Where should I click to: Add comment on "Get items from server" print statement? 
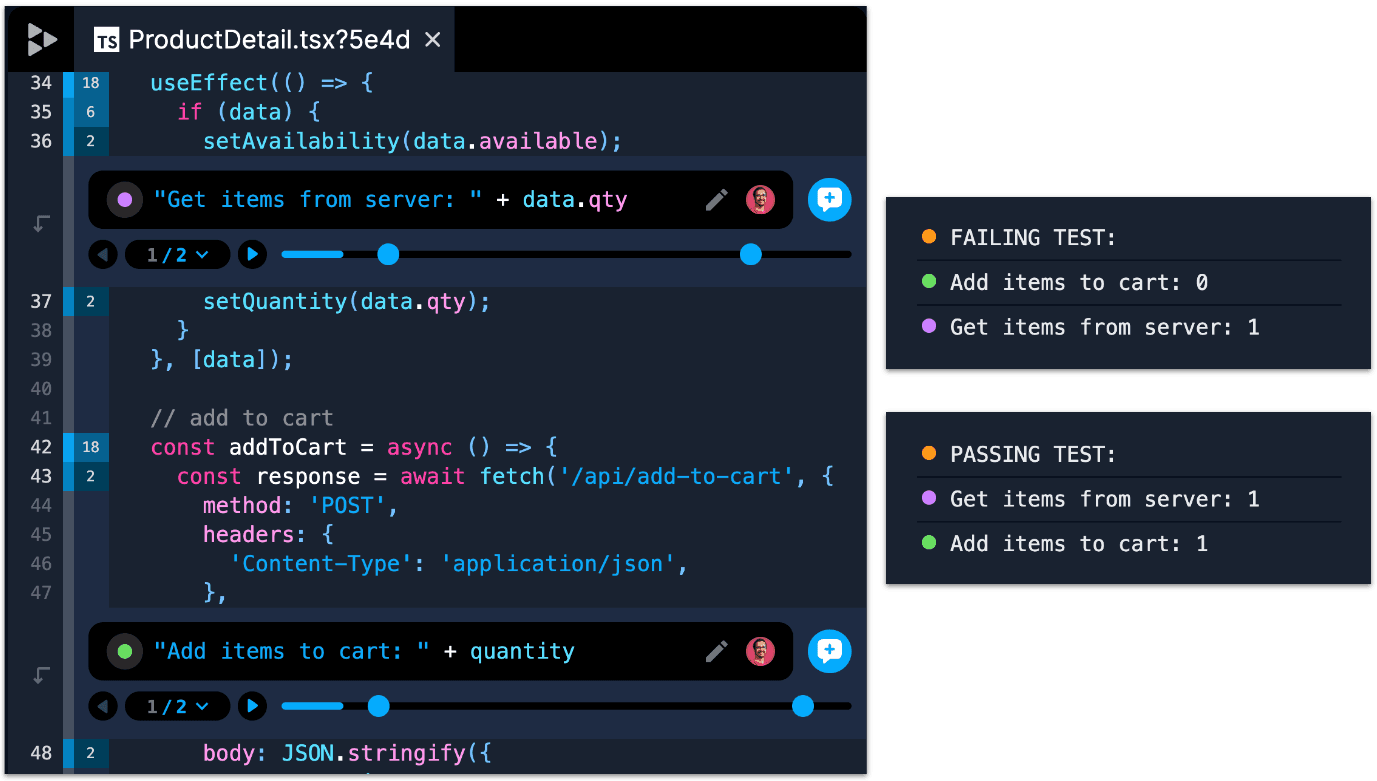tap(829, 200)
